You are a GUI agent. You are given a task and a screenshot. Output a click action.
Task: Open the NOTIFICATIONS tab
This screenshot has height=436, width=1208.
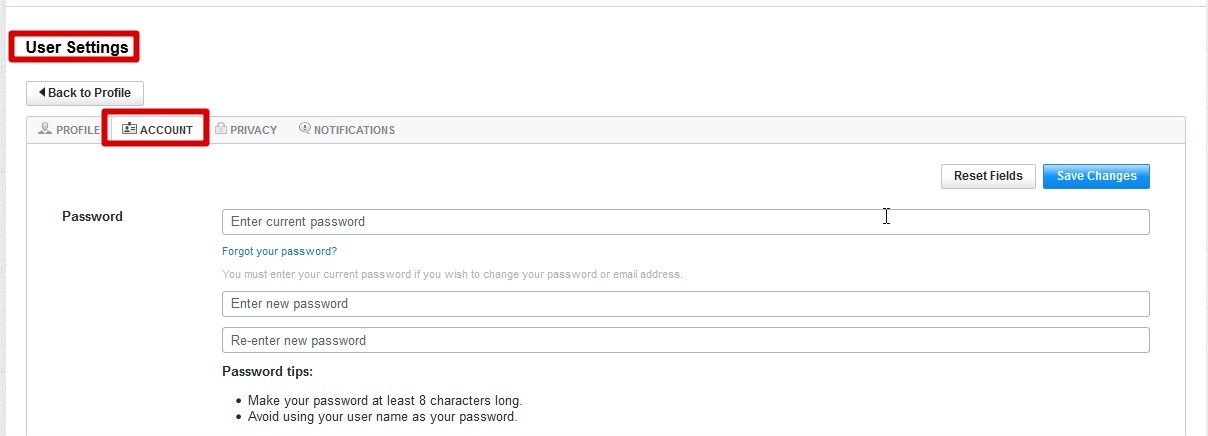(347, 130)
